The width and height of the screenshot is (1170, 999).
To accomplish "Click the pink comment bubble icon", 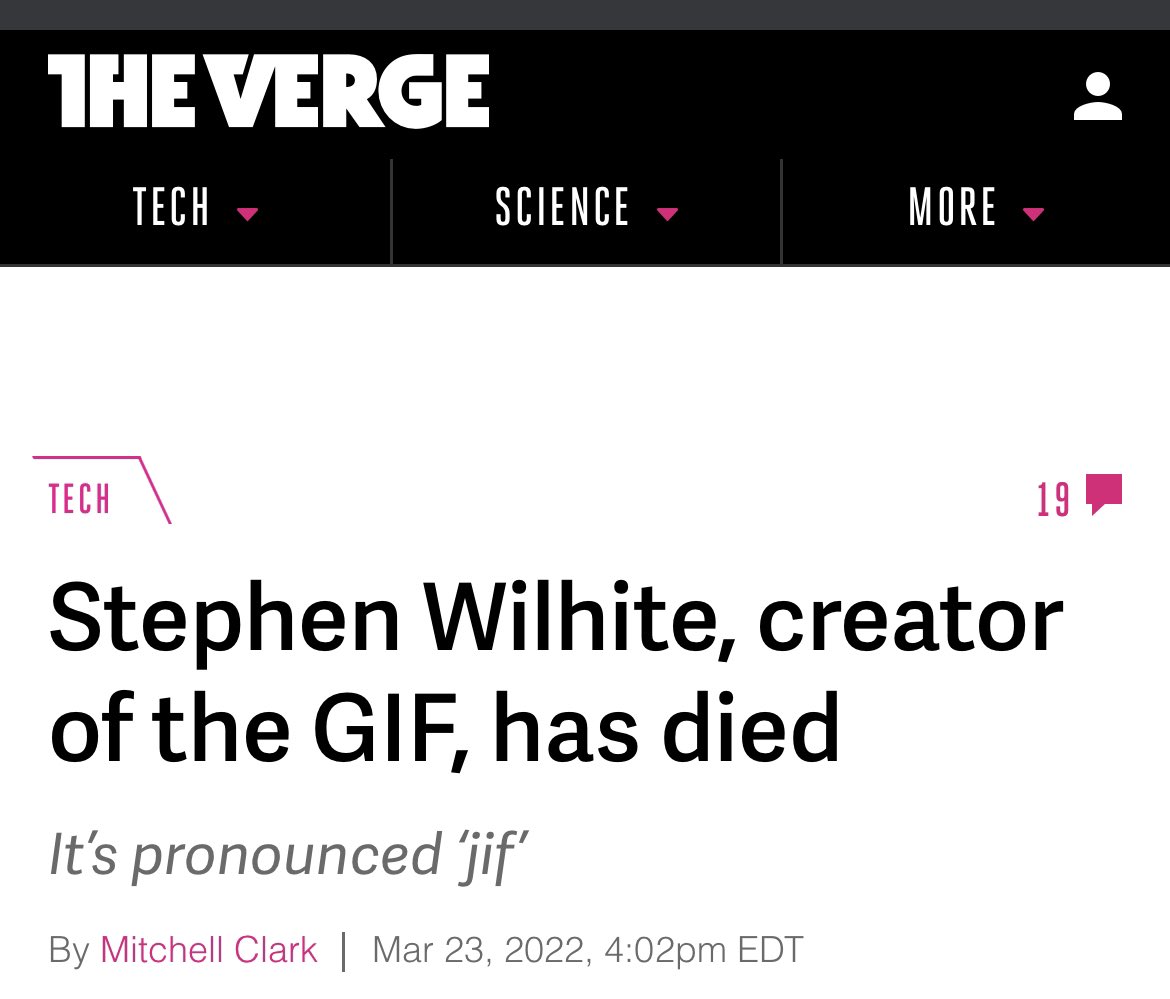I will [x=1104, y=493].
